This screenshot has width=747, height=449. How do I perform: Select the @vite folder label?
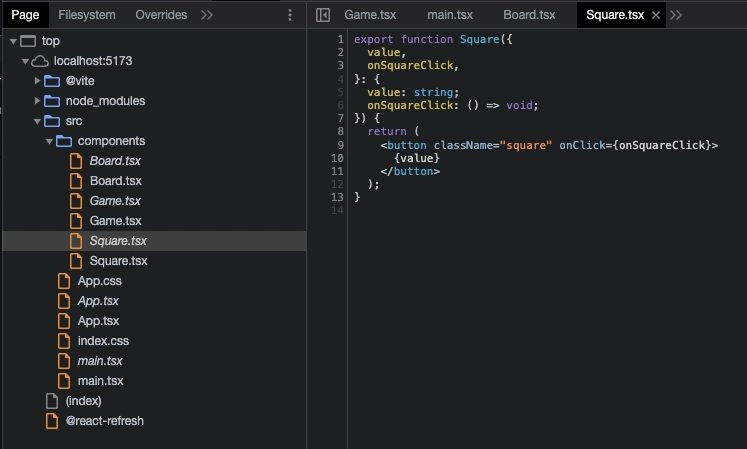pos(80,81)
